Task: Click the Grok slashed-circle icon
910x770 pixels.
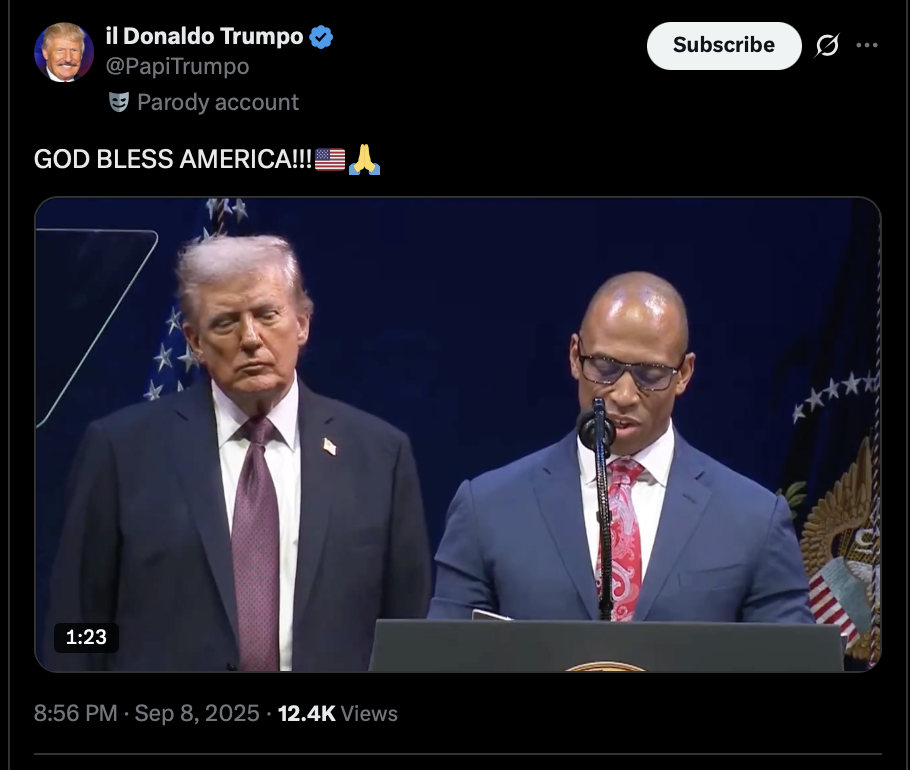Action: tap(826, 45)
